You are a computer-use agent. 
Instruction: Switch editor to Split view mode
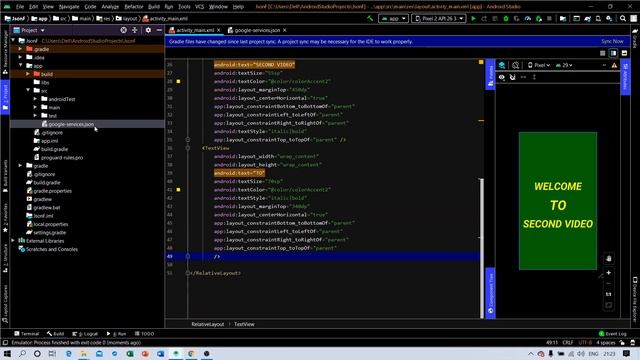(x=613, y=53)
